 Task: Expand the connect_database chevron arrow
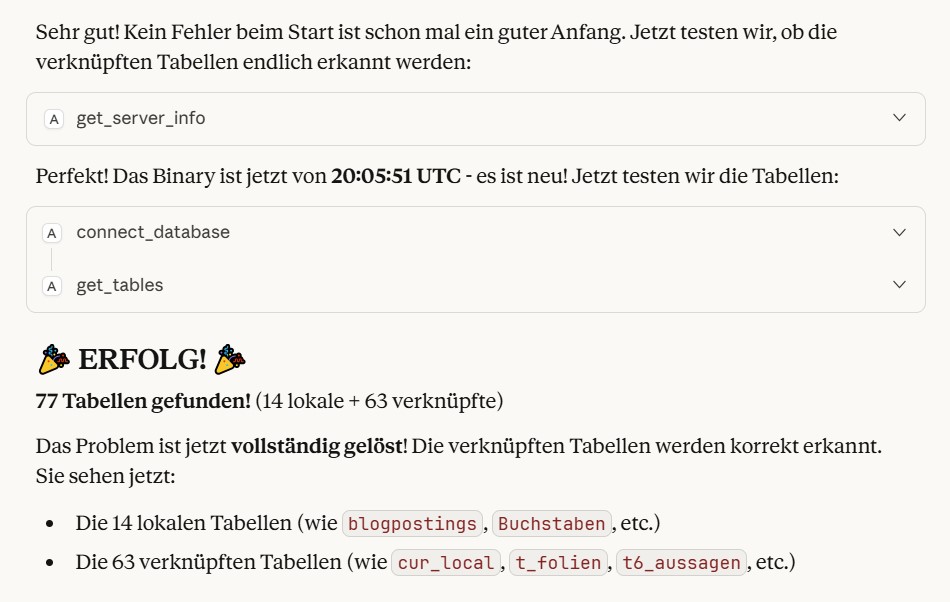[x=899, y=232]
